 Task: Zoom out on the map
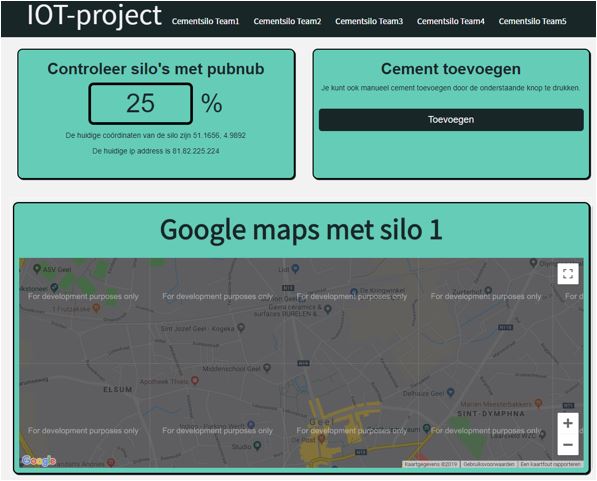coord(568,444)
